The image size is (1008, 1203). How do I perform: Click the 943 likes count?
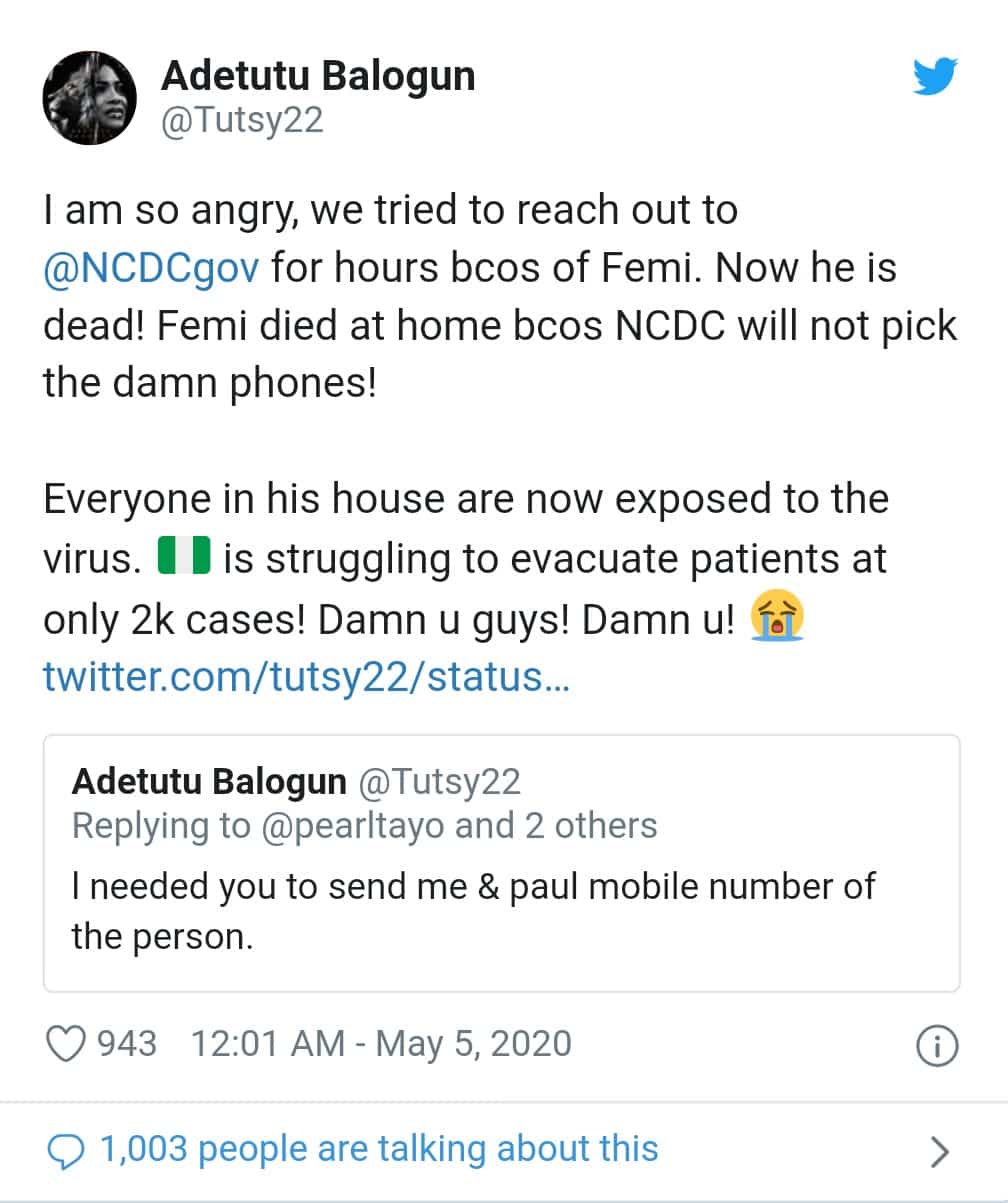coord(127,1044)
